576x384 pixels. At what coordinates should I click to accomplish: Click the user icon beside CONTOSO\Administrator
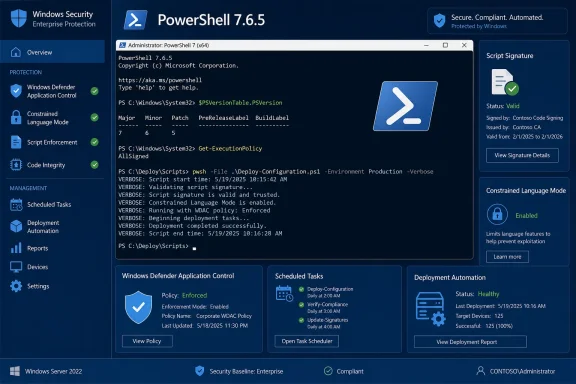pos(480,371)
